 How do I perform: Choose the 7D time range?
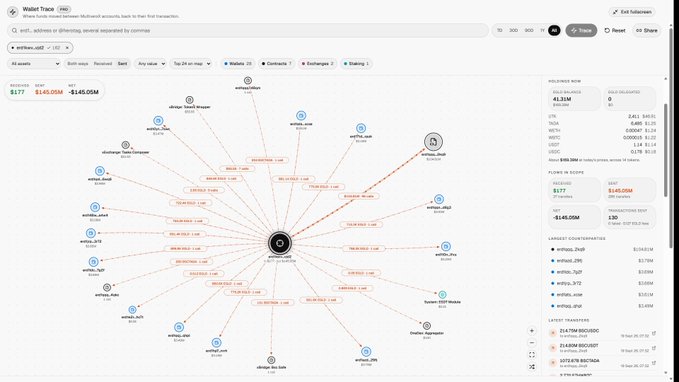[x=500, y=30]
